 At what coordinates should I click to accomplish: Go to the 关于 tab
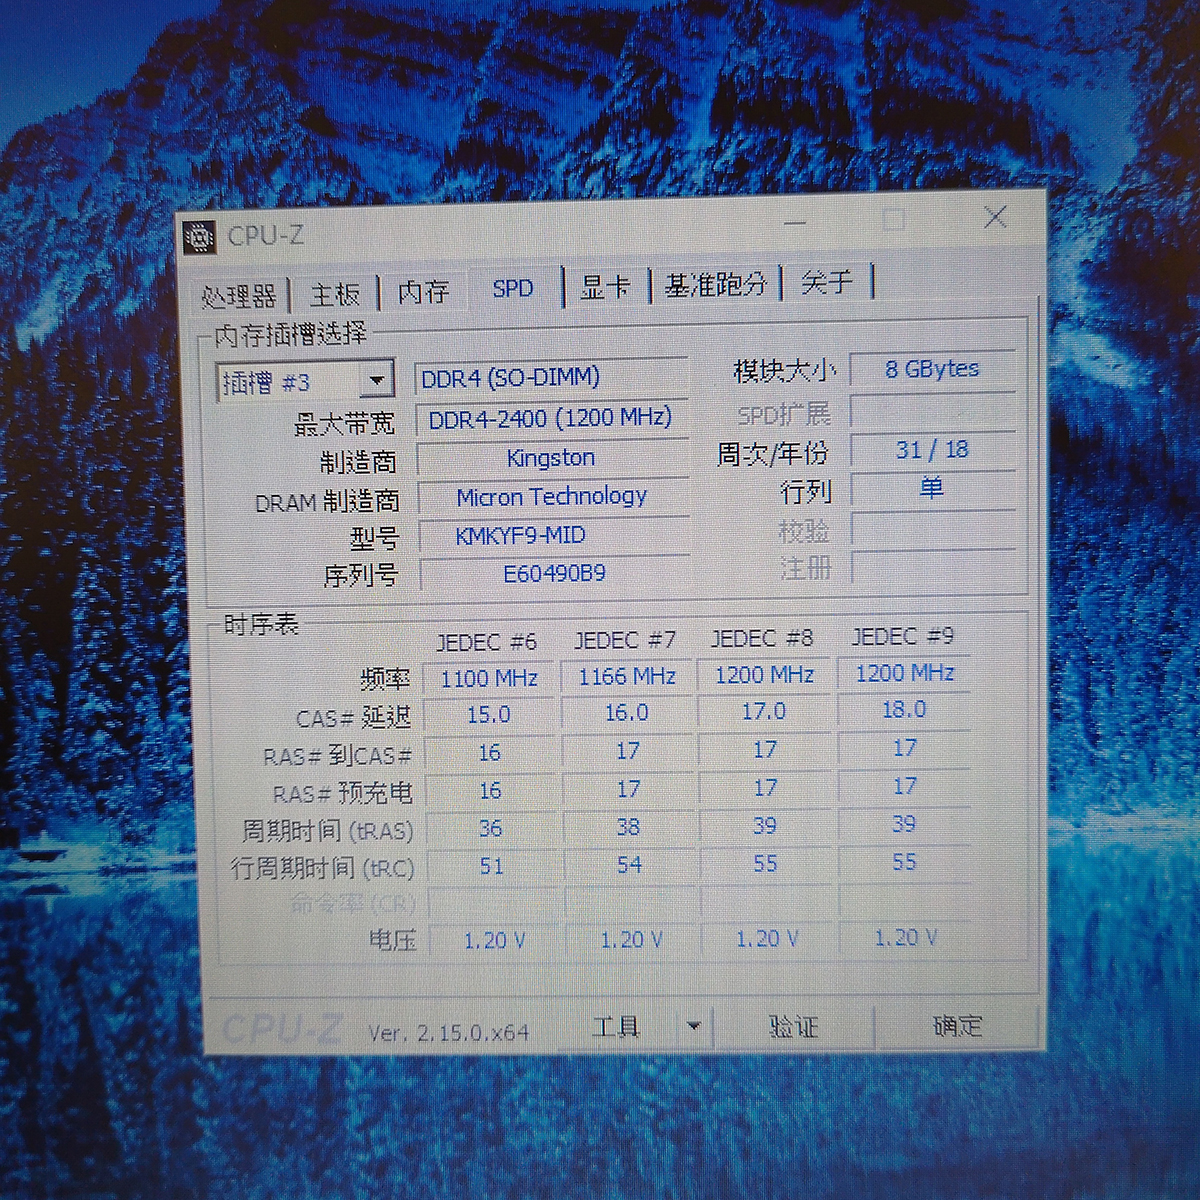pos(827,283)
